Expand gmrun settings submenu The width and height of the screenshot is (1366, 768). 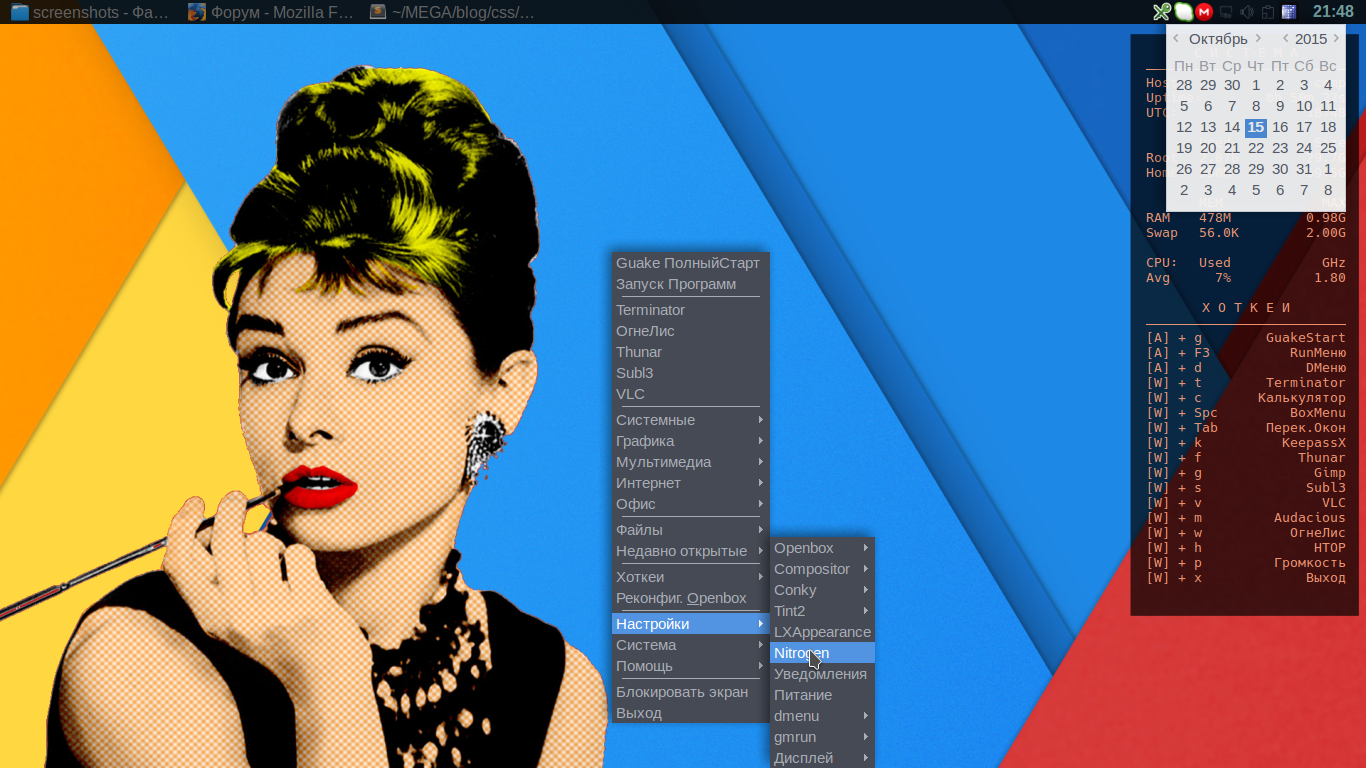822,737
